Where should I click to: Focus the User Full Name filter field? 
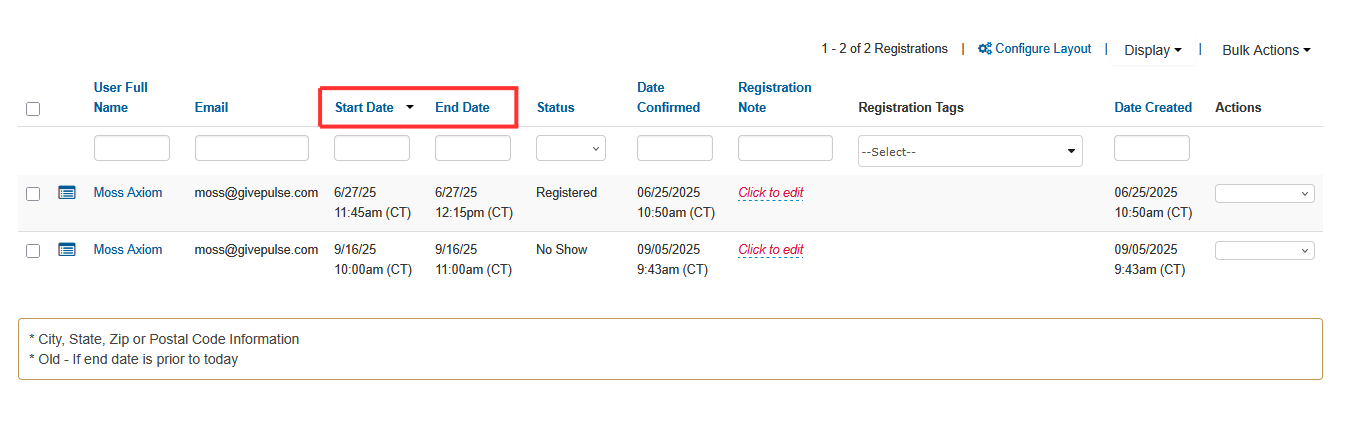point(132,148)
